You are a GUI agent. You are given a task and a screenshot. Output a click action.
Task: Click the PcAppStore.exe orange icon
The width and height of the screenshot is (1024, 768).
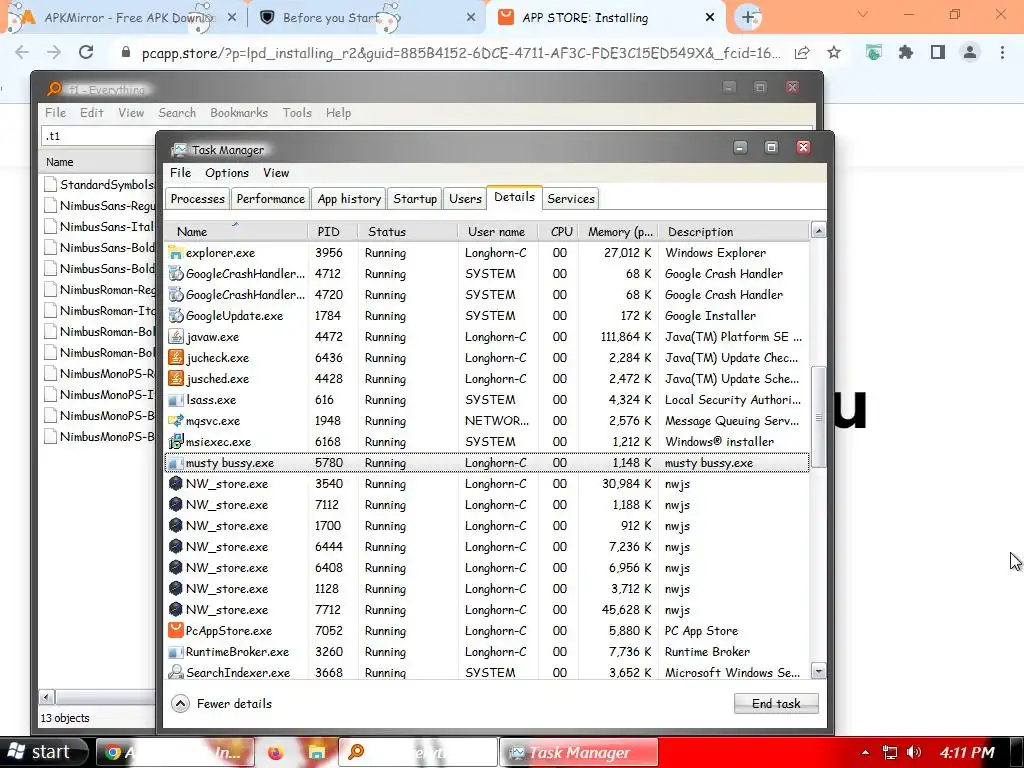[175, 630]
